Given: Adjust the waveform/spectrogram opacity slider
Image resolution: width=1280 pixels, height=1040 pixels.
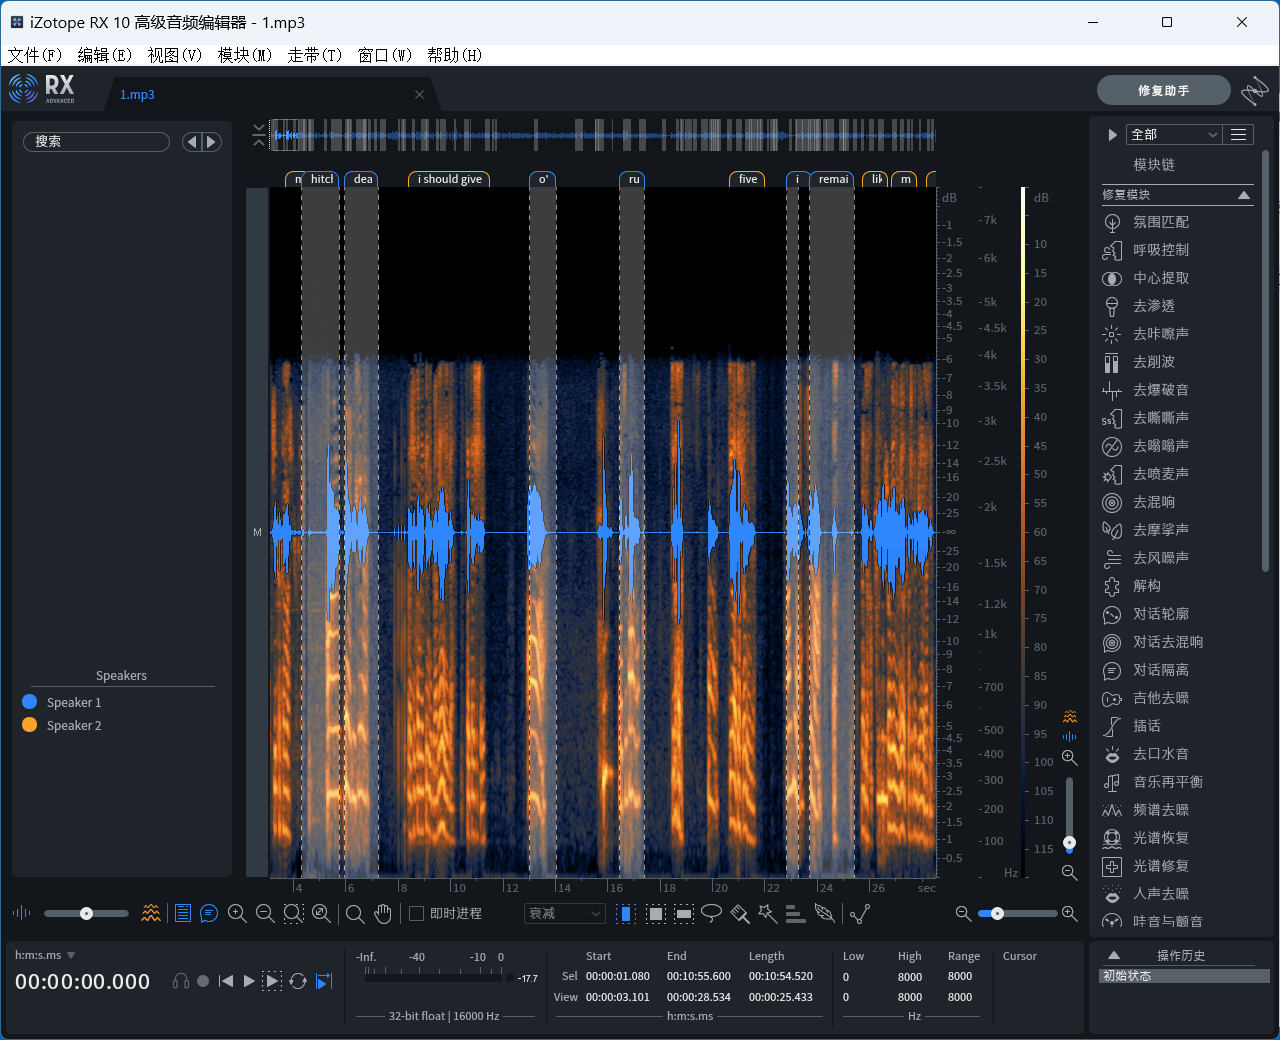Looking at the screenshot, I should click(87, 913).
